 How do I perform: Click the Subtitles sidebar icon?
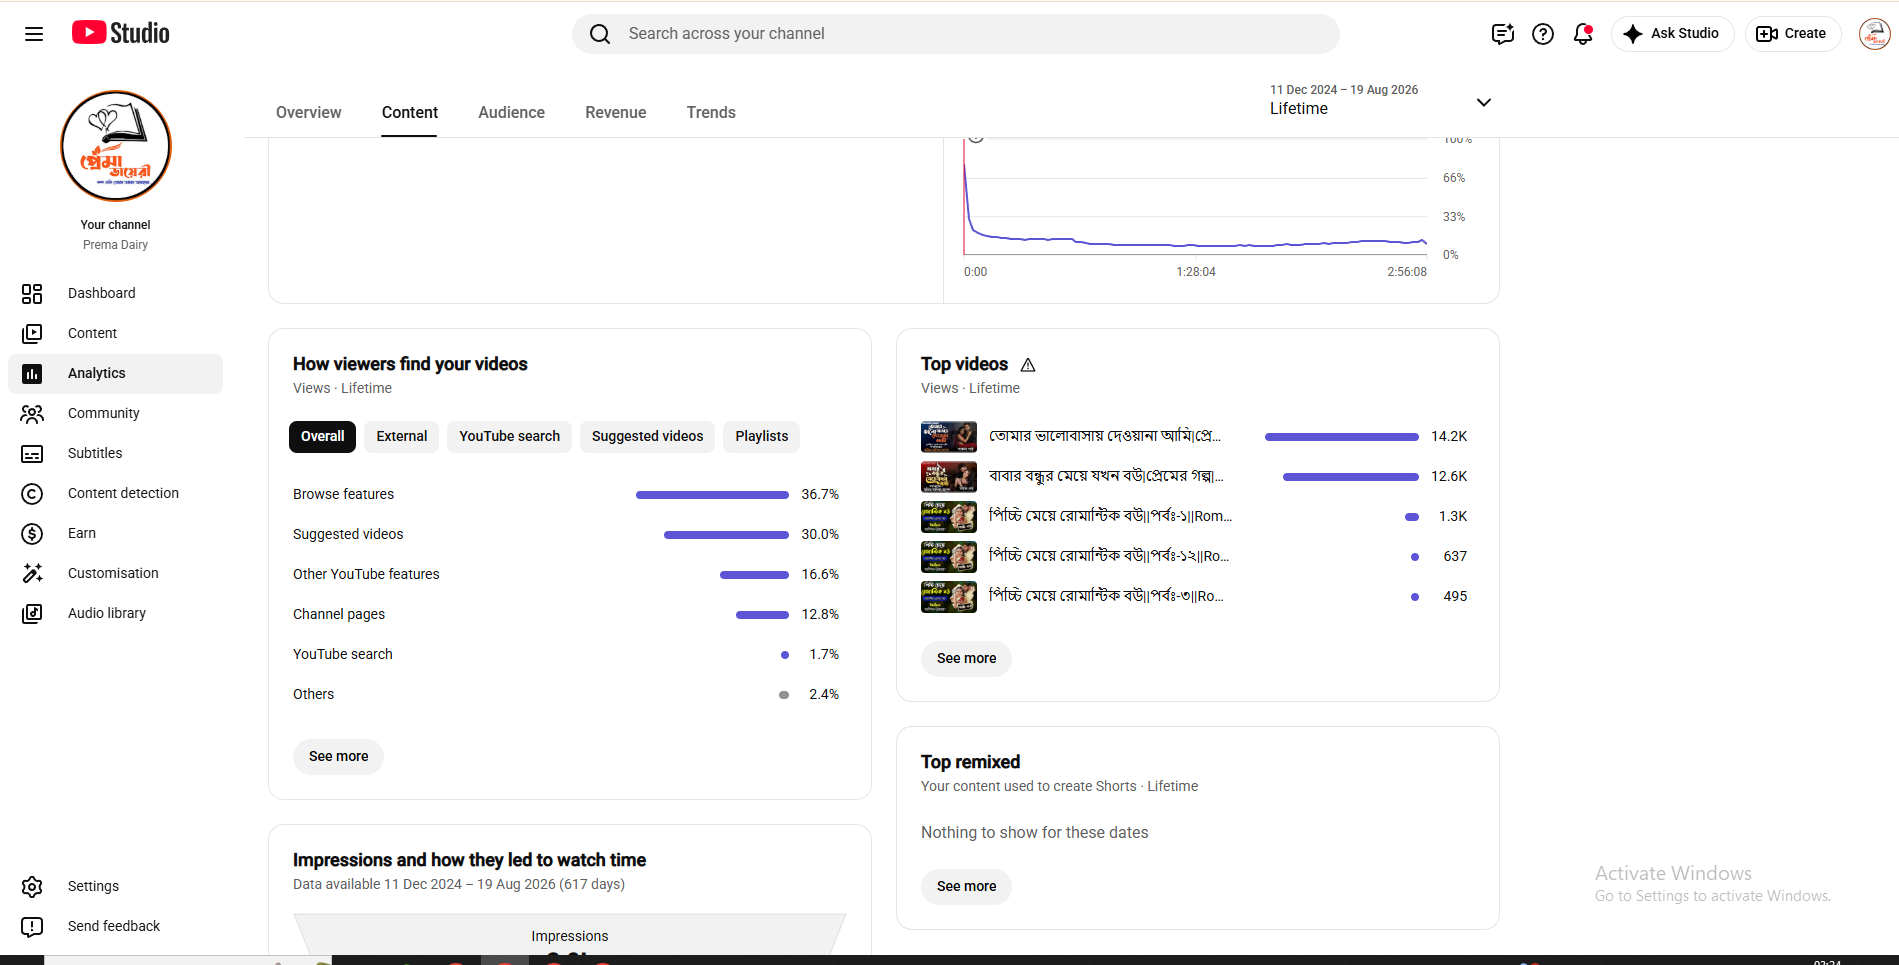point(32,453)
